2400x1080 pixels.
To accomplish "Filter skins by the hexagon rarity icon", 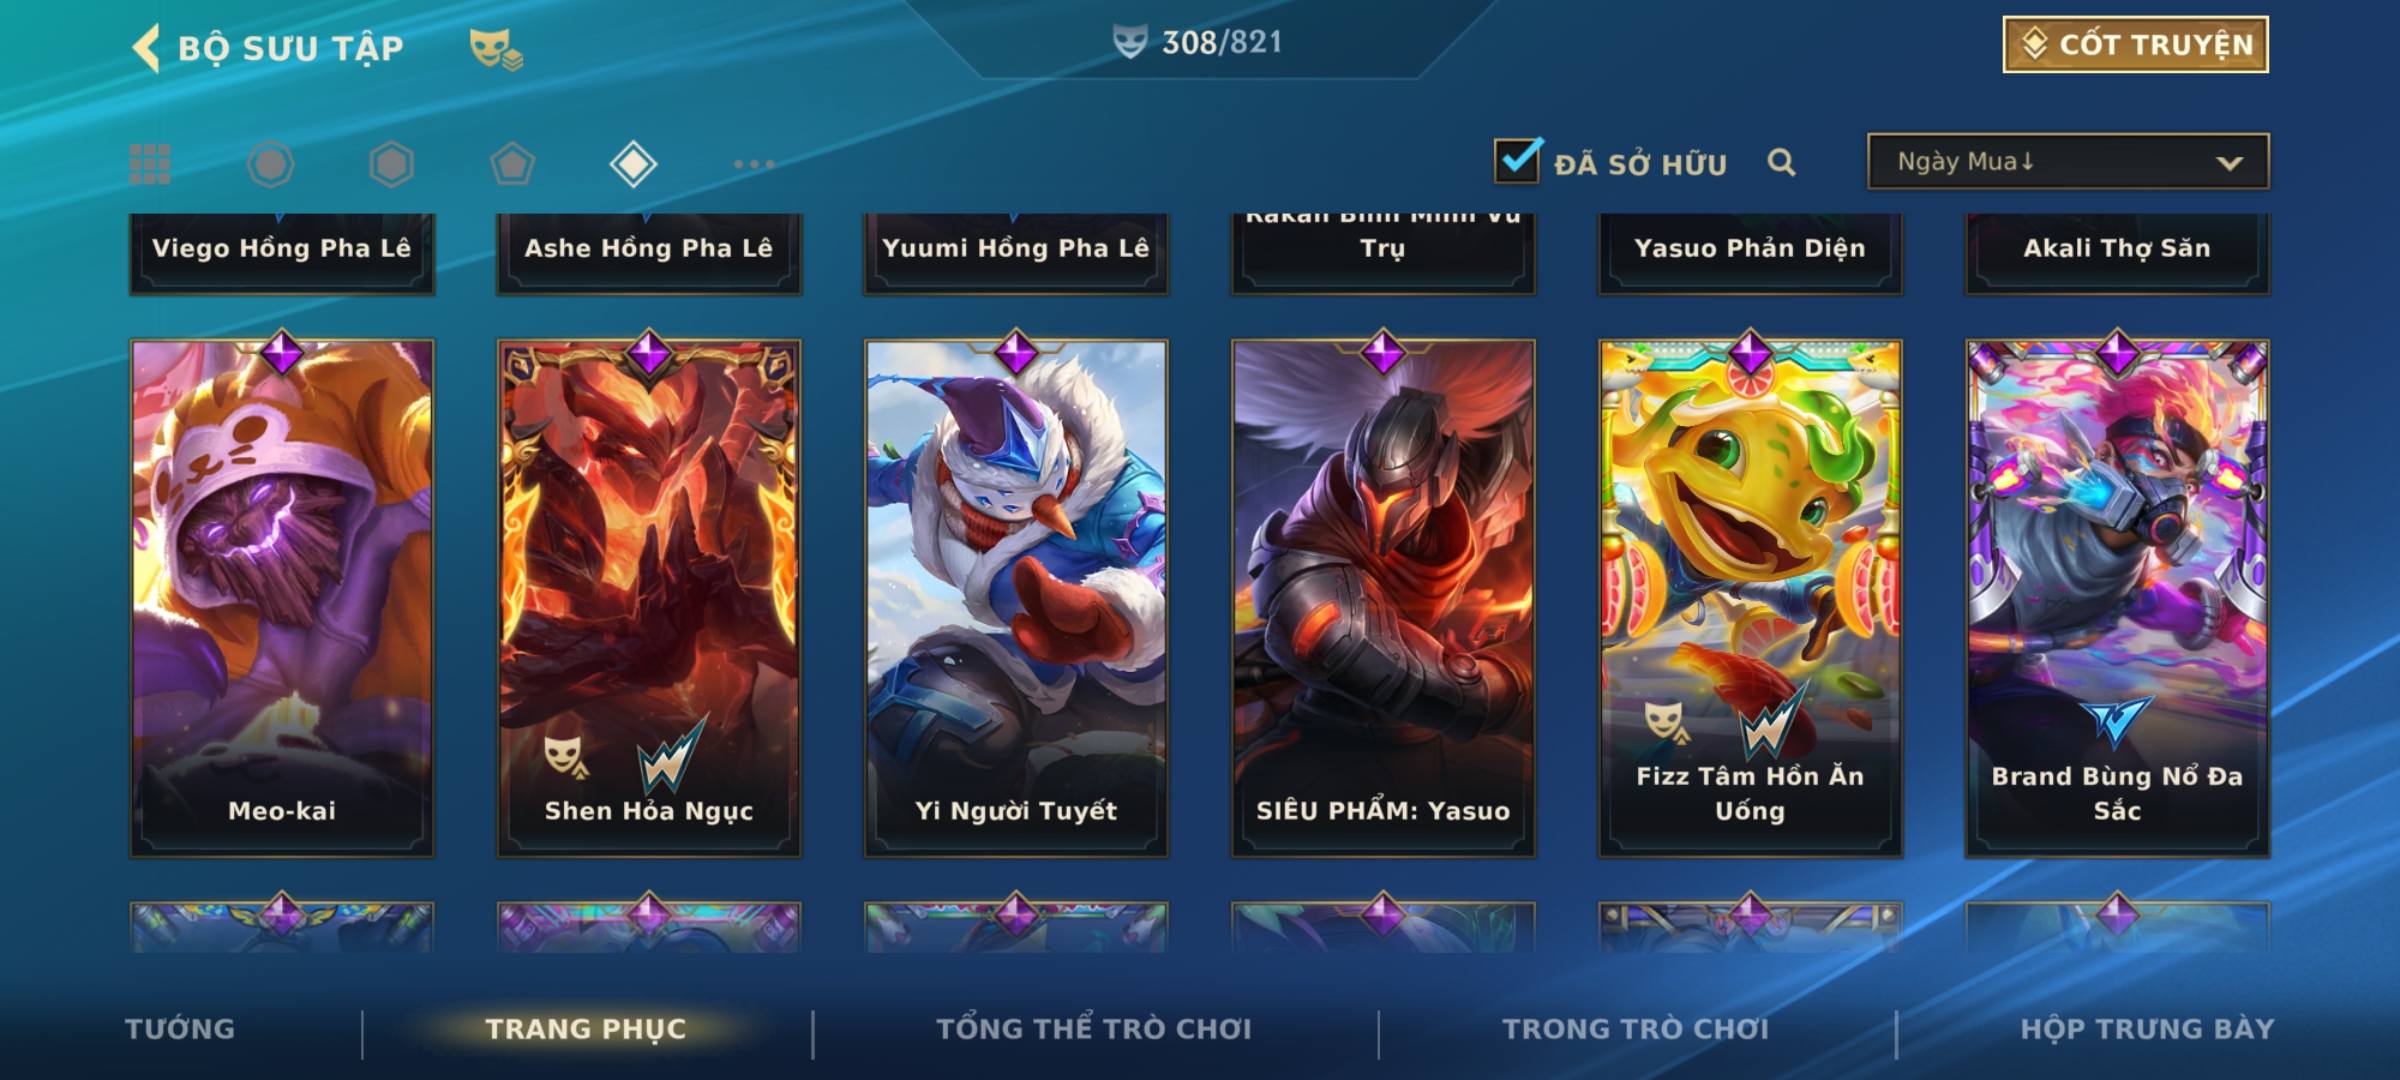I will coord(391,164).
